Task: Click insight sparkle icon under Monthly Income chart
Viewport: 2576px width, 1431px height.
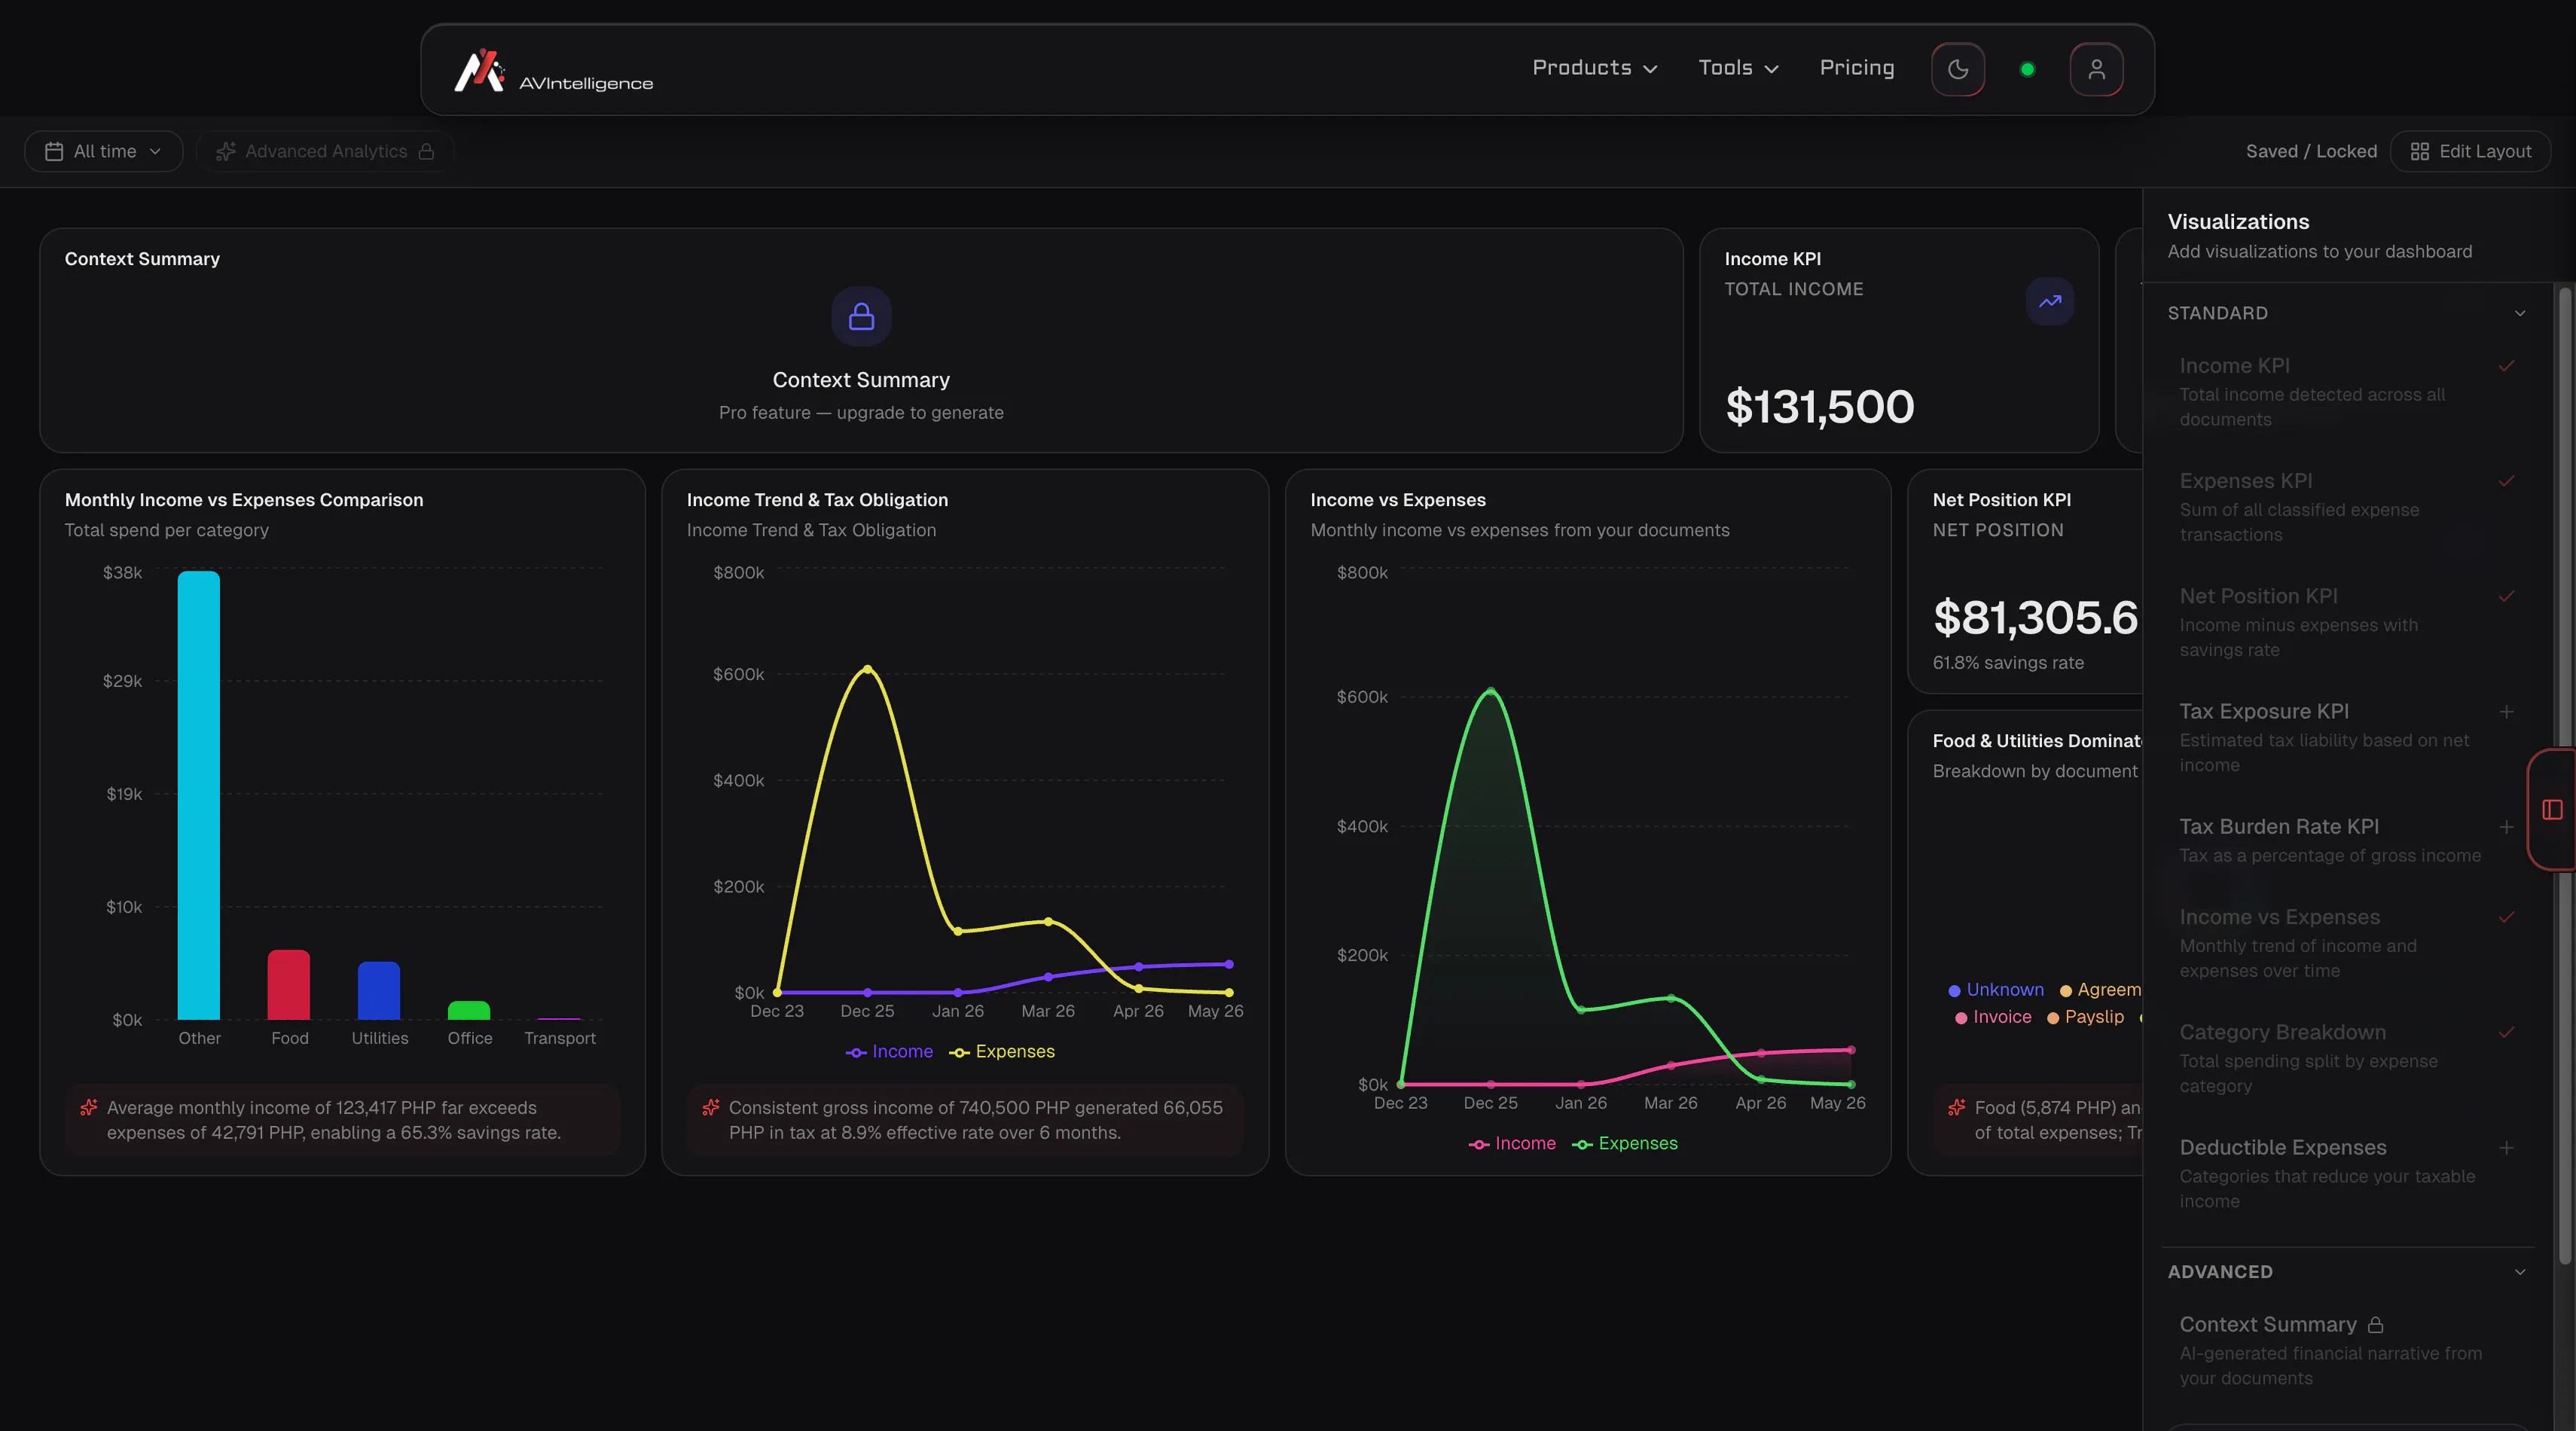Action: click(x=89, y=1107)
